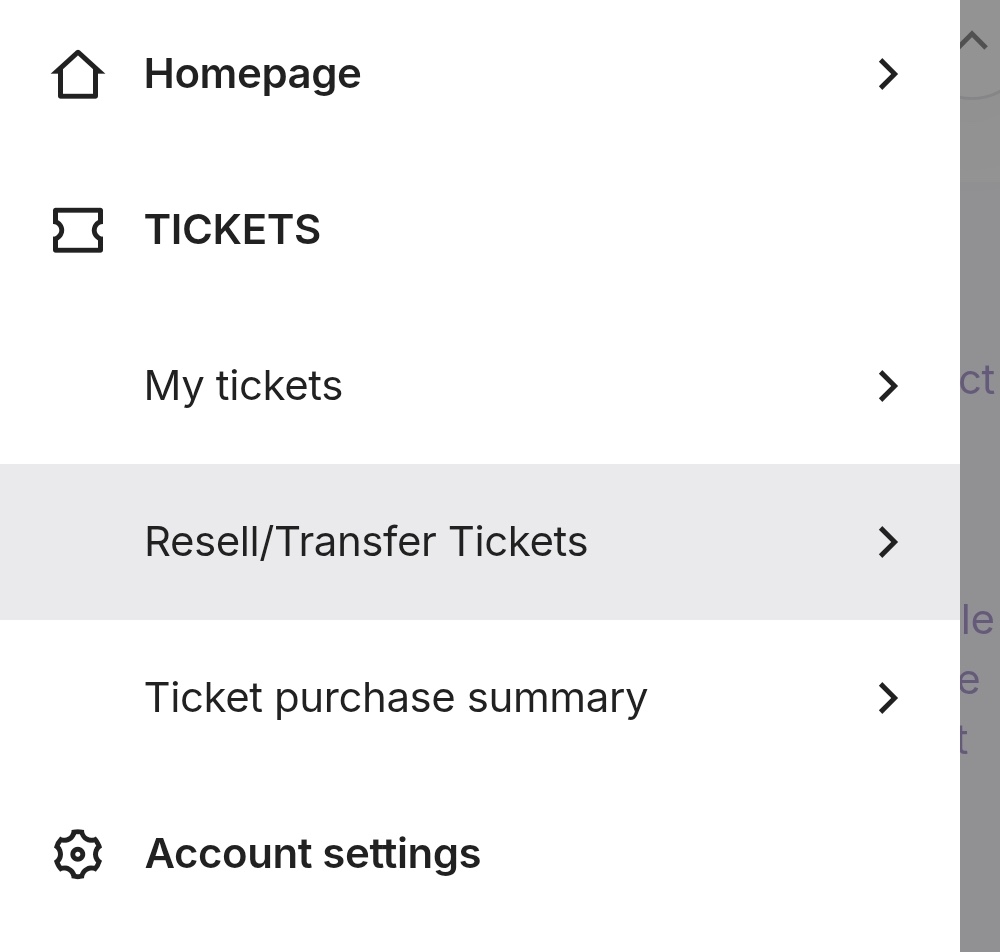Open Account settings label
This screenshot has width=1000, height=952.
pyautogui.click(x=312, y=854)
